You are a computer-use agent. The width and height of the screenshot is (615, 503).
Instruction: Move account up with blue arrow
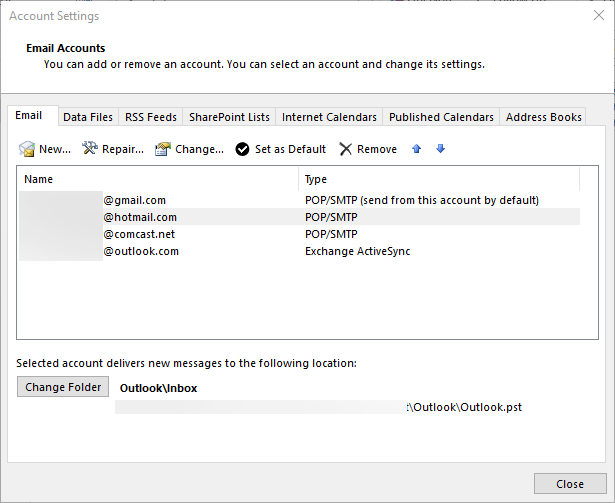pos(417,149)
